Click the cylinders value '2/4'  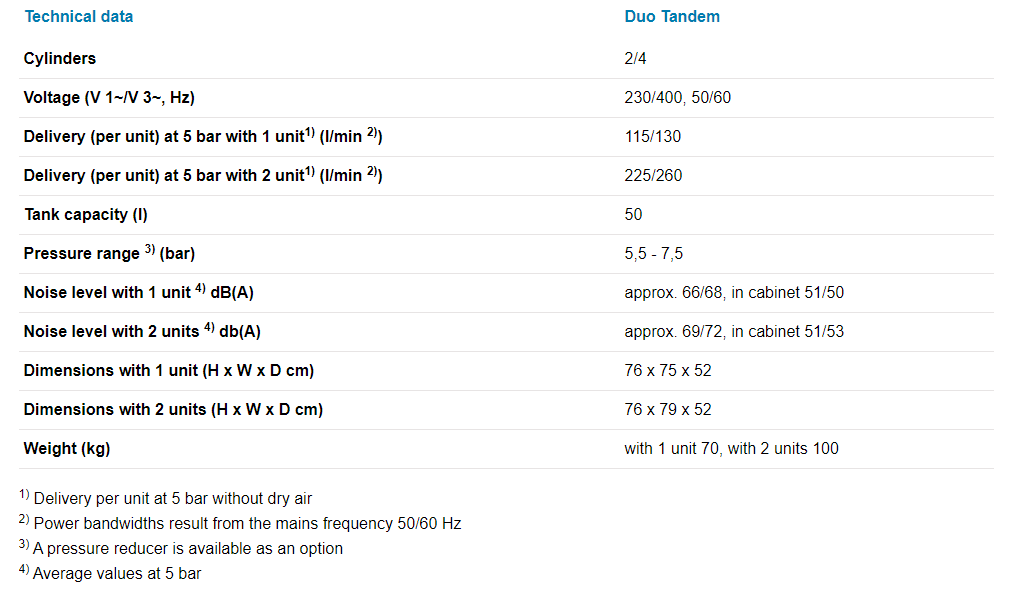635,59
